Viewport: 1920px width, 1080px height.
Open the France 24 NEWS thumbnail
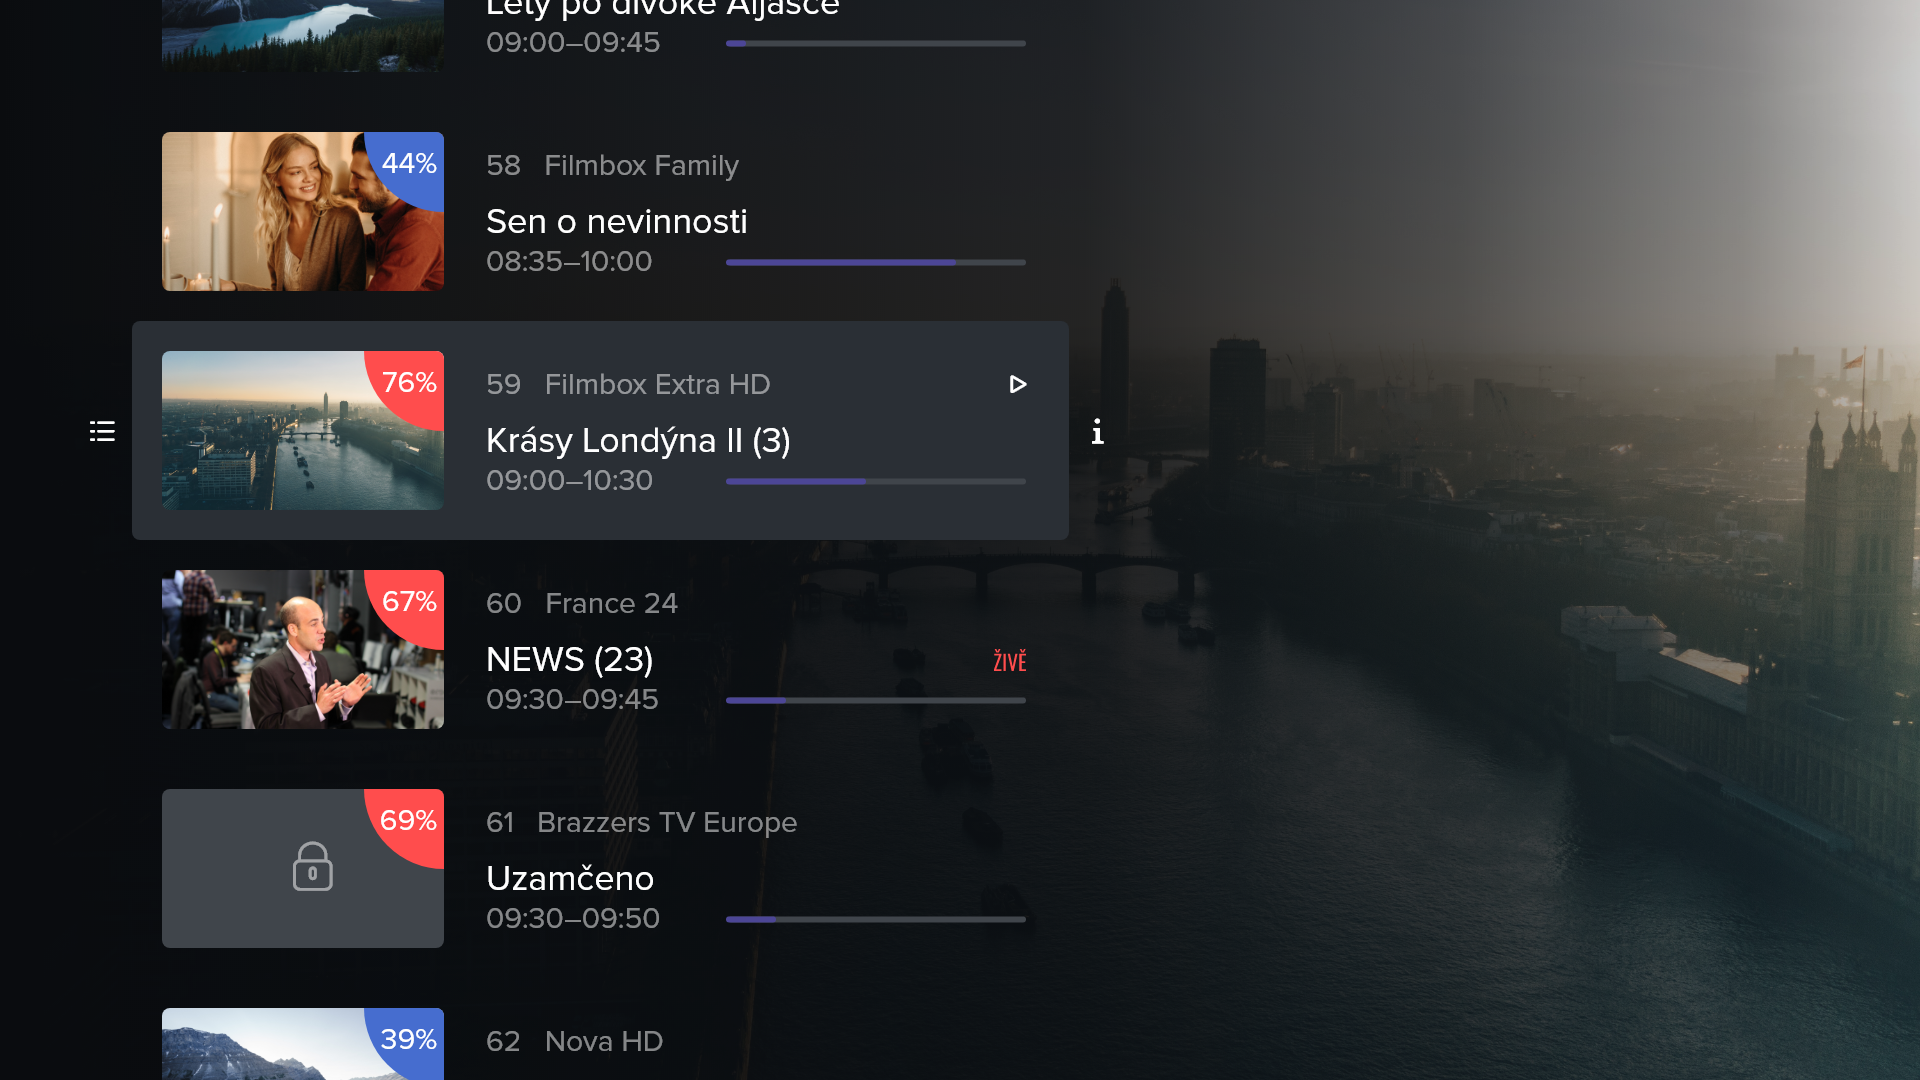303,649
